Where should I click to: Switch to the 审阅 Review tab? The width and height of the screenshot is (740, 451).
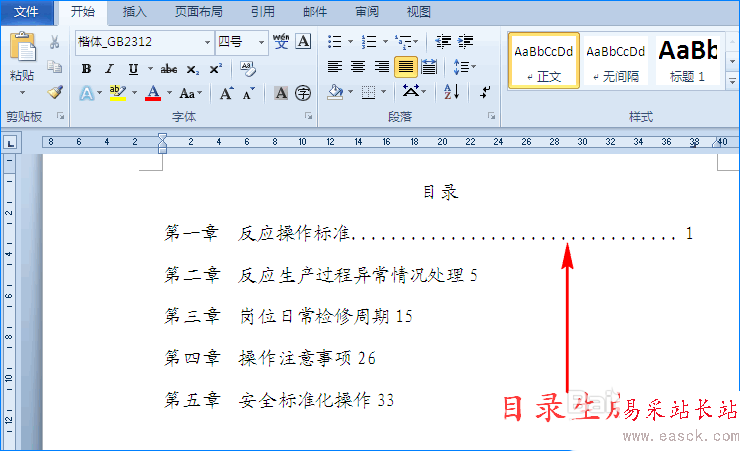click(367, 12)
